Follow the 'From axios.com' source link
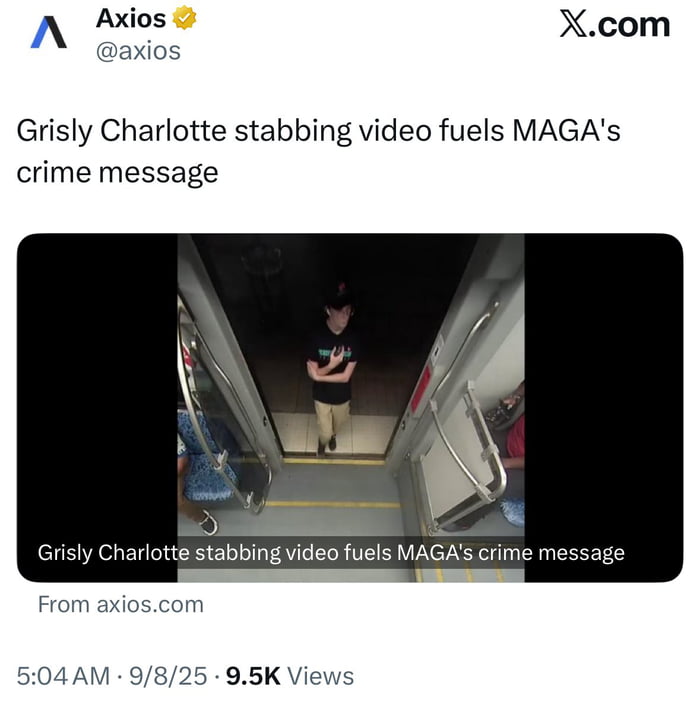Image resolution: width=700 pixels, height=706 pixels. [121, 604]
